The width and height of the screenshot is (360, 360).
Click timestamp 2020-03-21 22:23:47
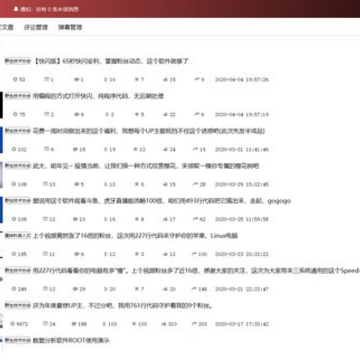tap(242, 289)
